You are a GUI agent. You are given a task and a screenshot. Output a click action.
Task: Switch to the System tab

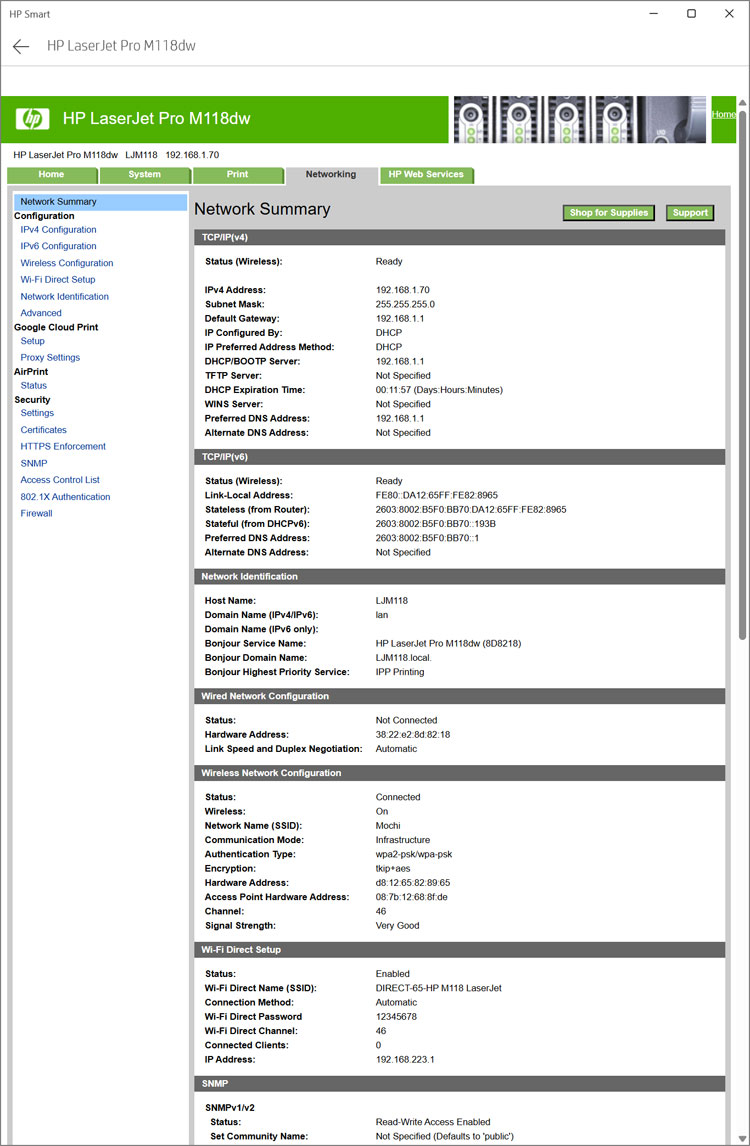145,175
